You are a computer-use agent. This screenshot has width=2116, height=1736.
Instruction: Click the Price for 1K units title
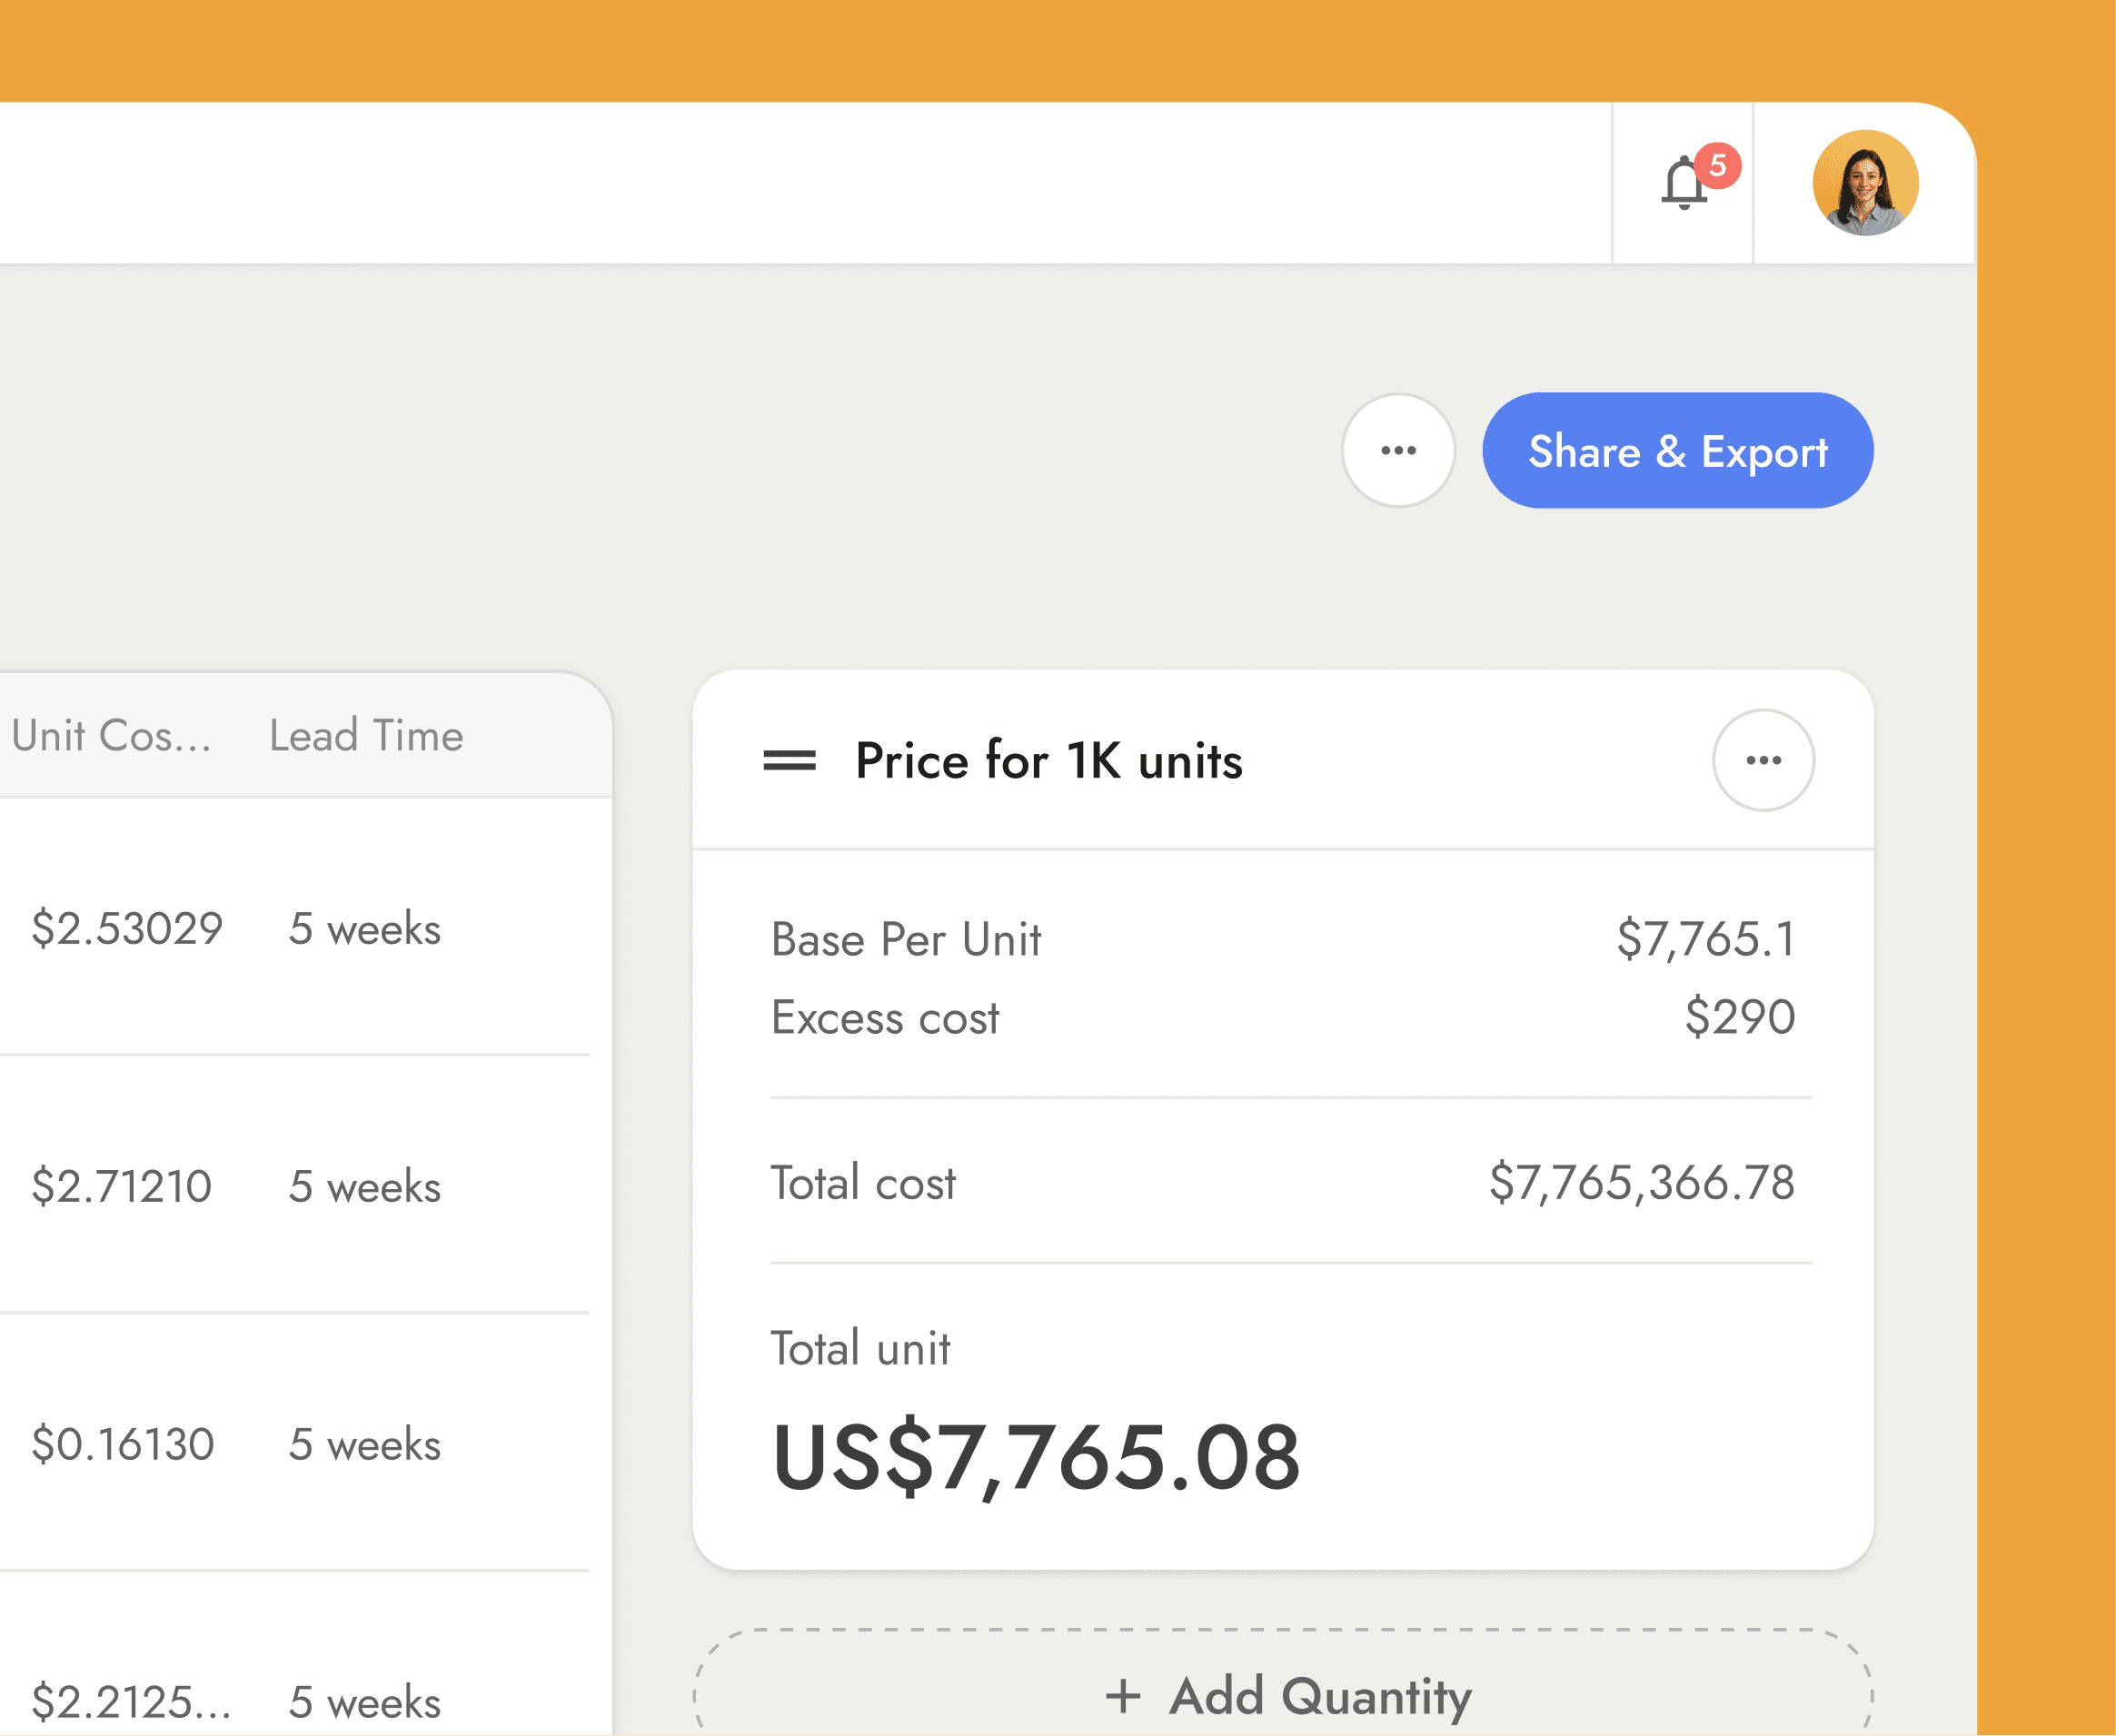1049,761
